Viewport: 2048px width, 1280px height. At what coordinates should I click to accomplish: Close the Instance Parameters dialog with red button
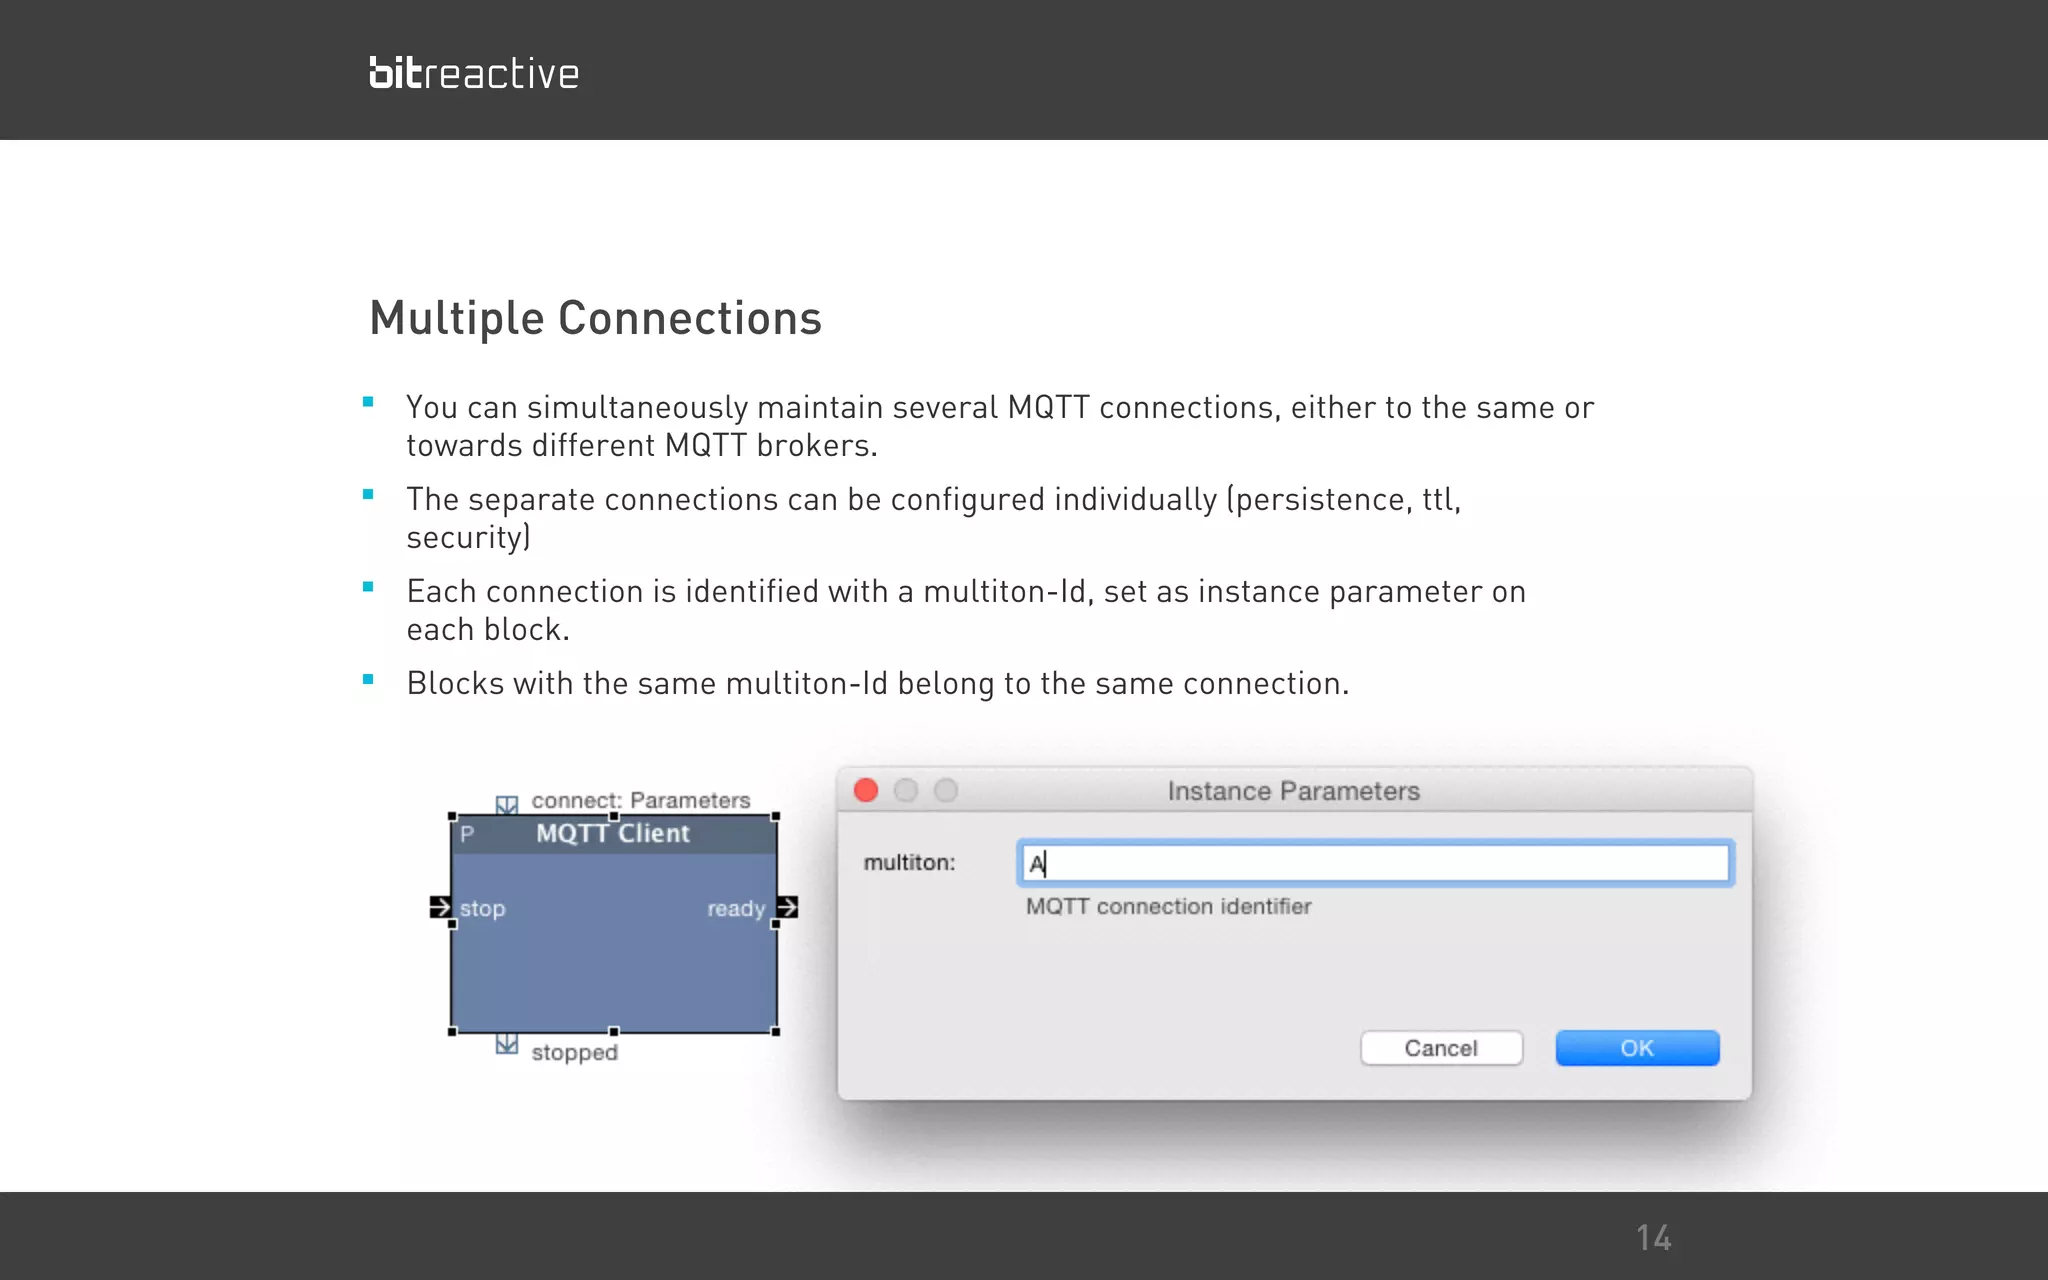(866, 791)
